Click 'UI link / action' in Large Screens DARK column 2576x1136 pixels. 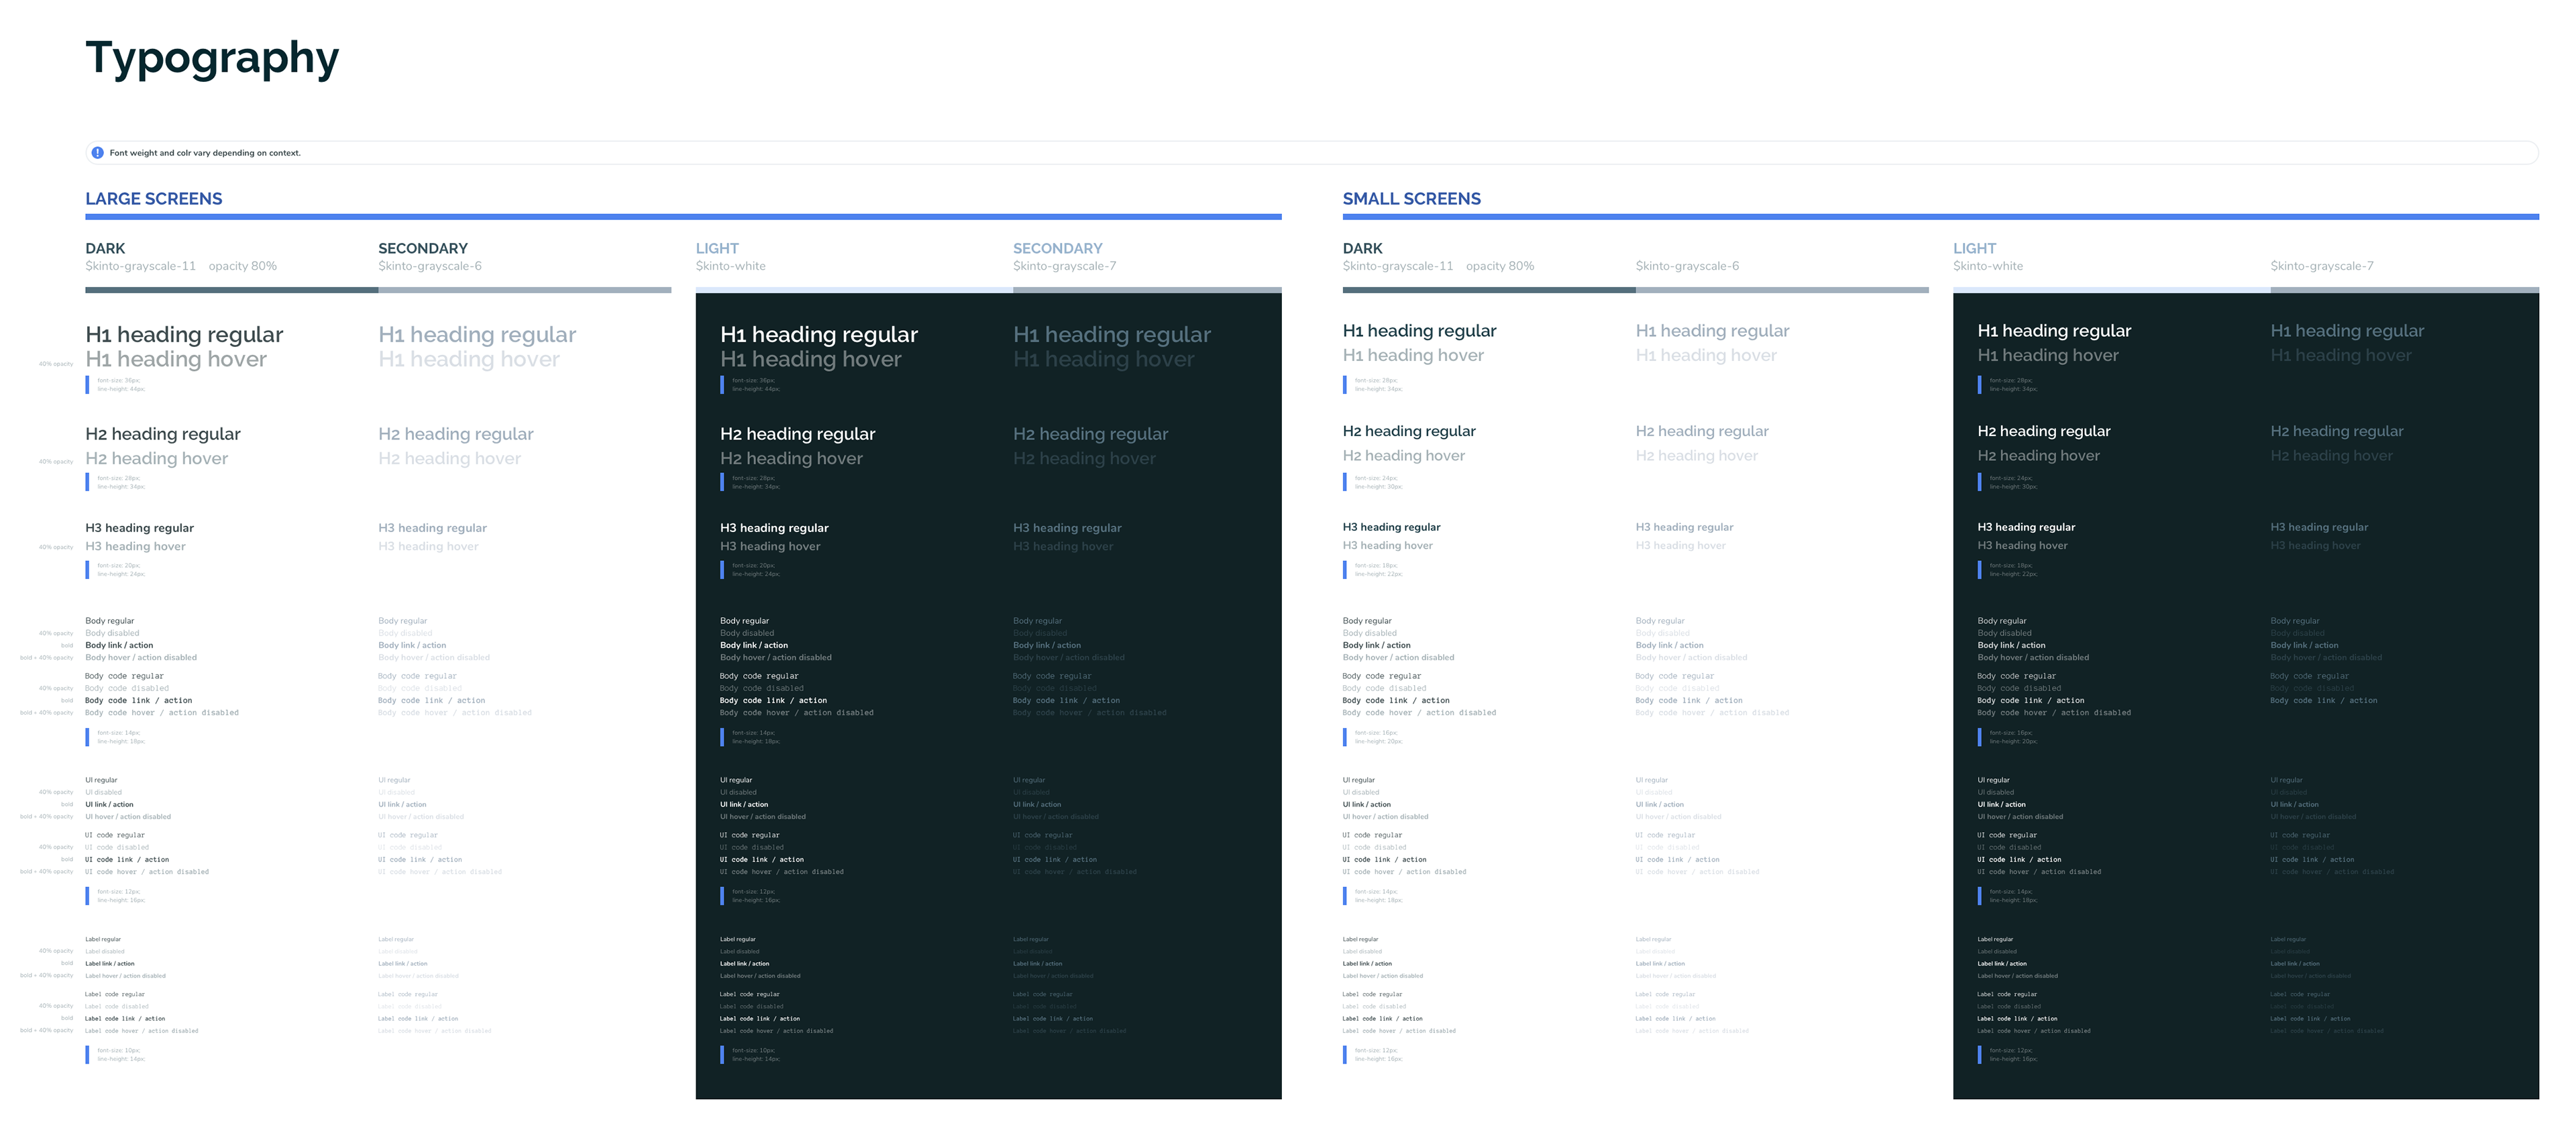[109, 804]
